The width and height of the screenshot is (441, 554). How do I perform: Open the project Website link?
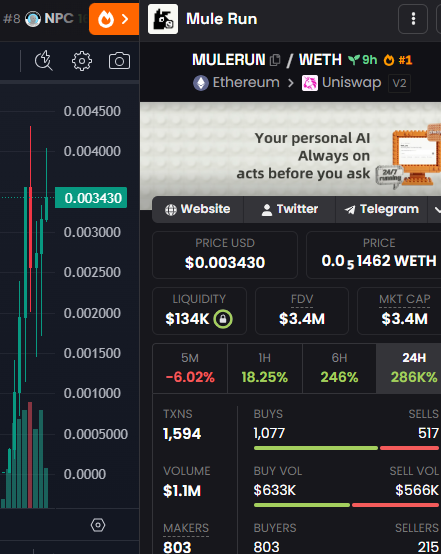pos(198,210)
